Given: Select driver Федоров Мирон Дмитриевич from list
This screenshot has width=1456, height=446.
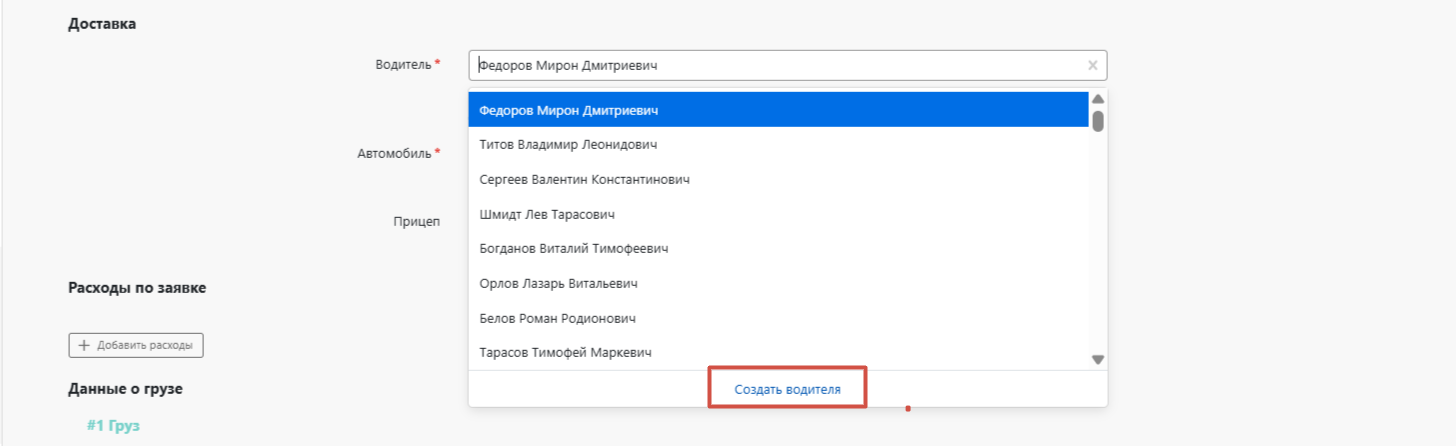Looking at the screenshot, I should pyautogui.click(x=568, y=110).
